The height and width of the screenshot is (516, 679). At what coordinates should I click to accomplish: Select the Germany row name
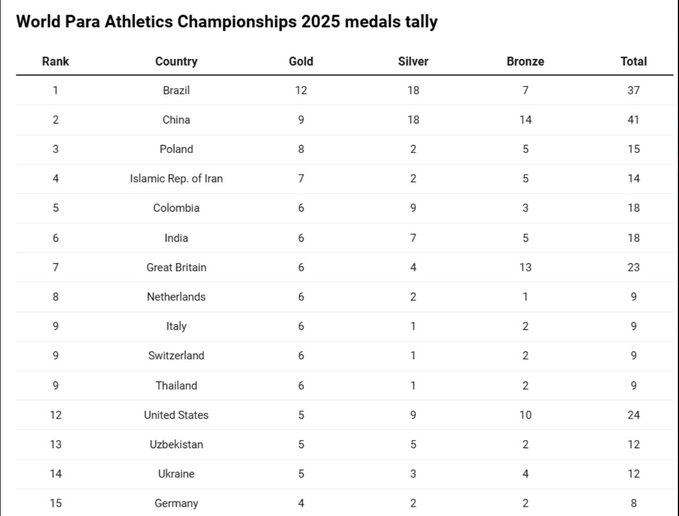point(176,503)
